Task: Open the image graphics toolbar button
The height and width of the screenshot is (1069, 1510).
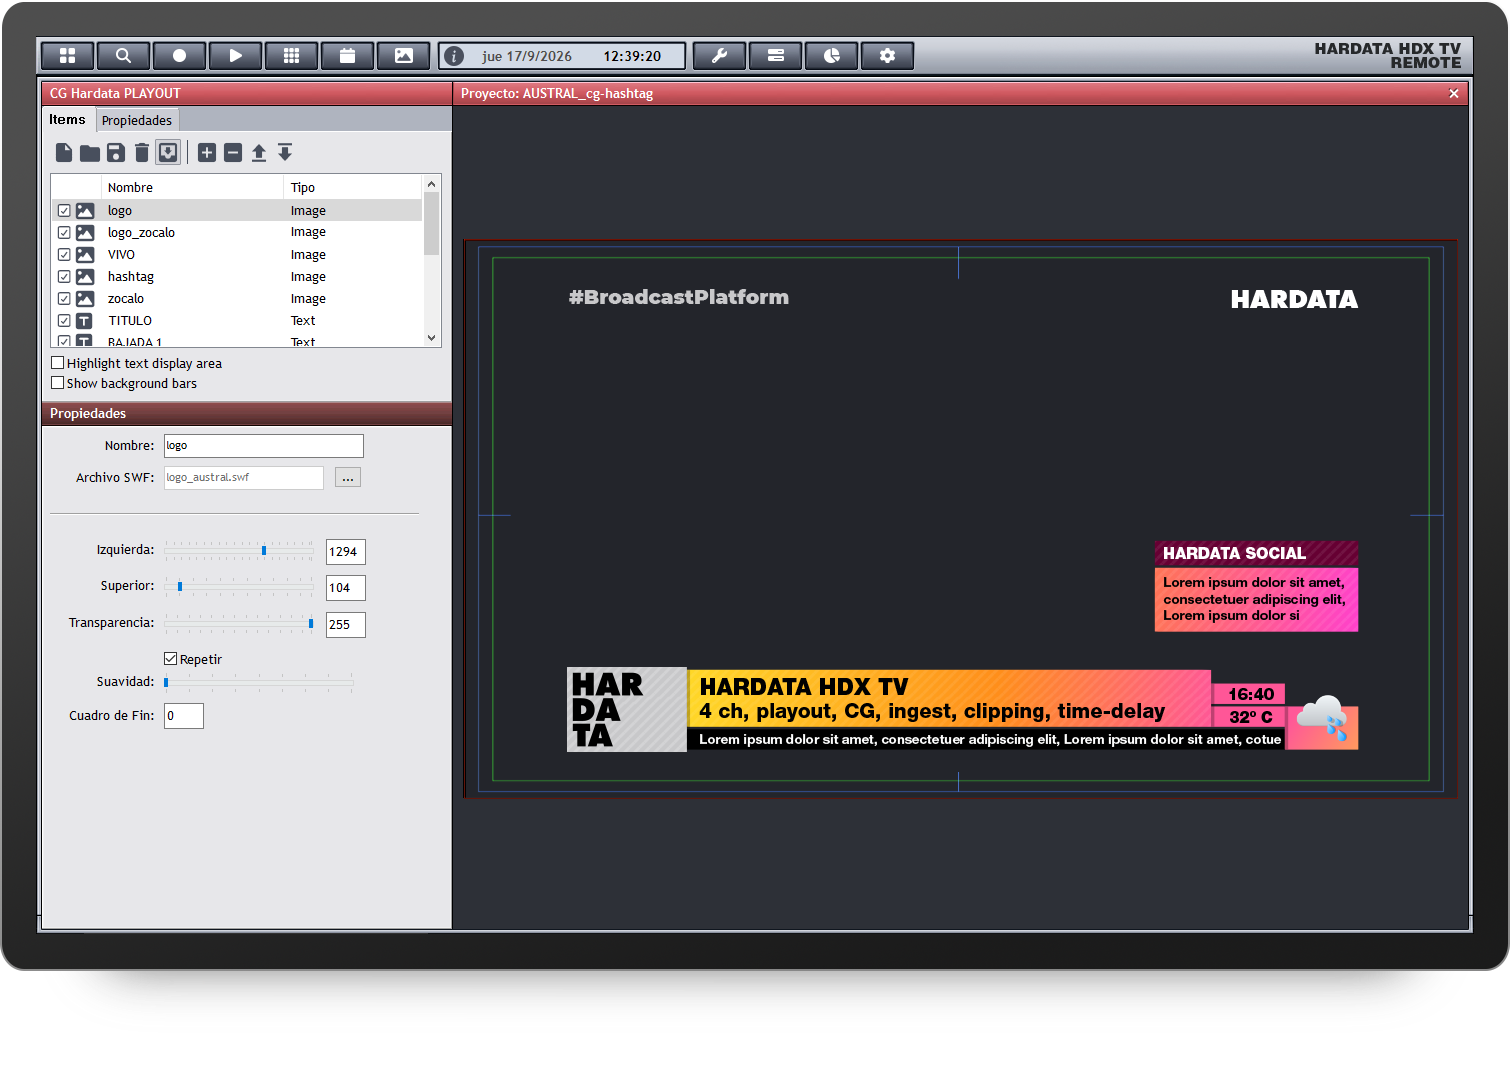Action: click(x=403, y=56)
